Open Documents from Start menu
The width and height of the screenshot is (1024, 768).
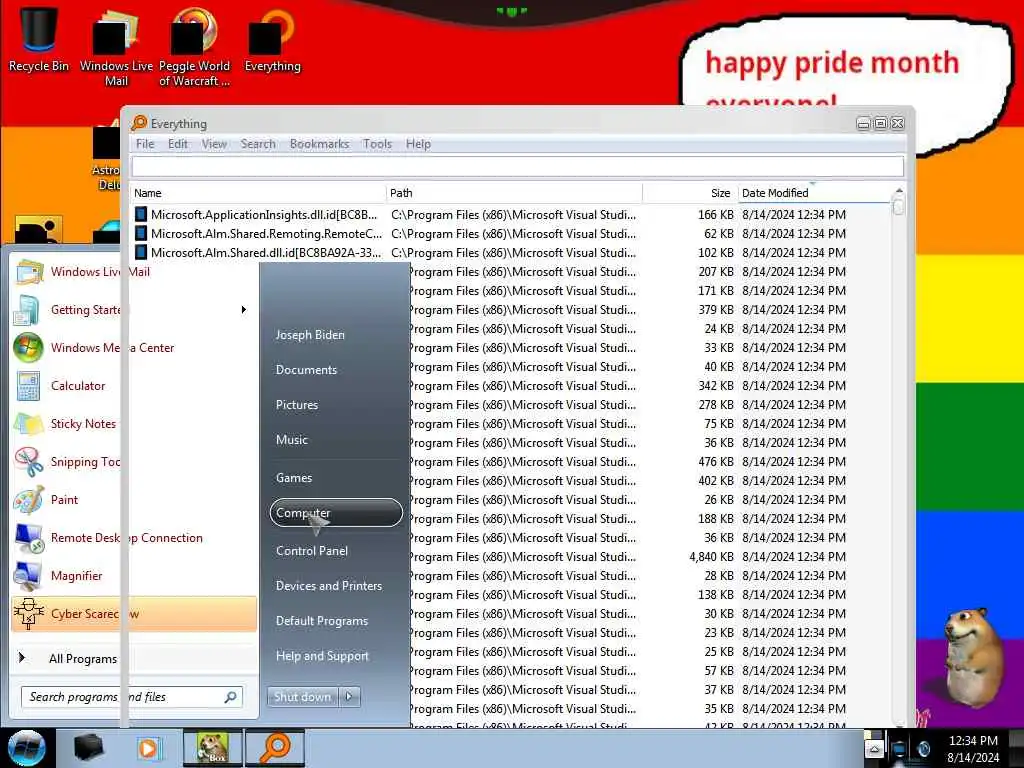click(x=306, y=370)
